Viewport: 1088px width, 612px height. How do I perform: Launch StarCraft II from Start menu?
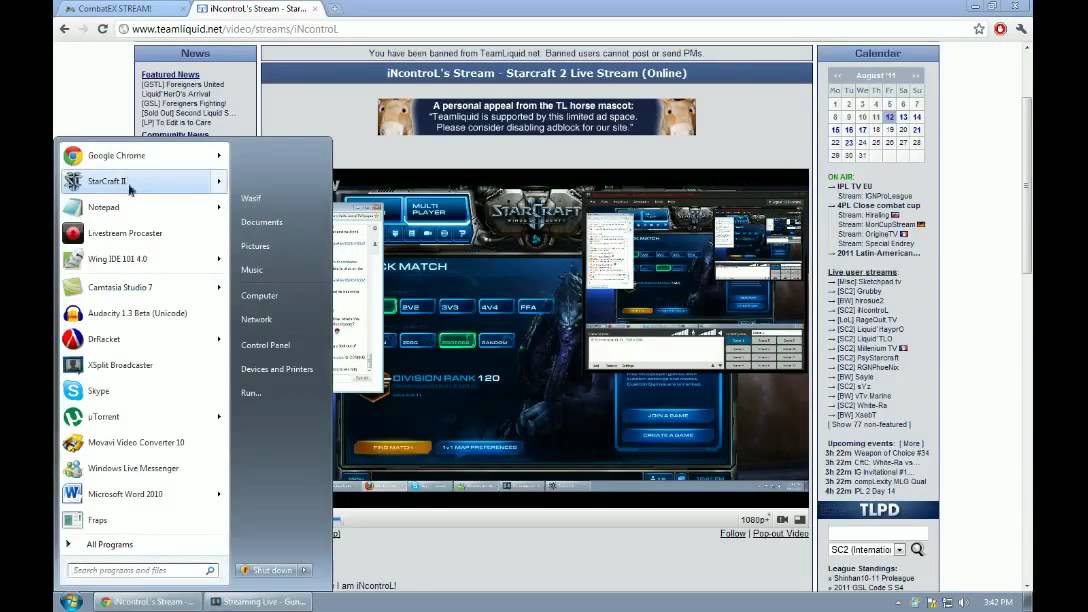(x=142, y=181)
